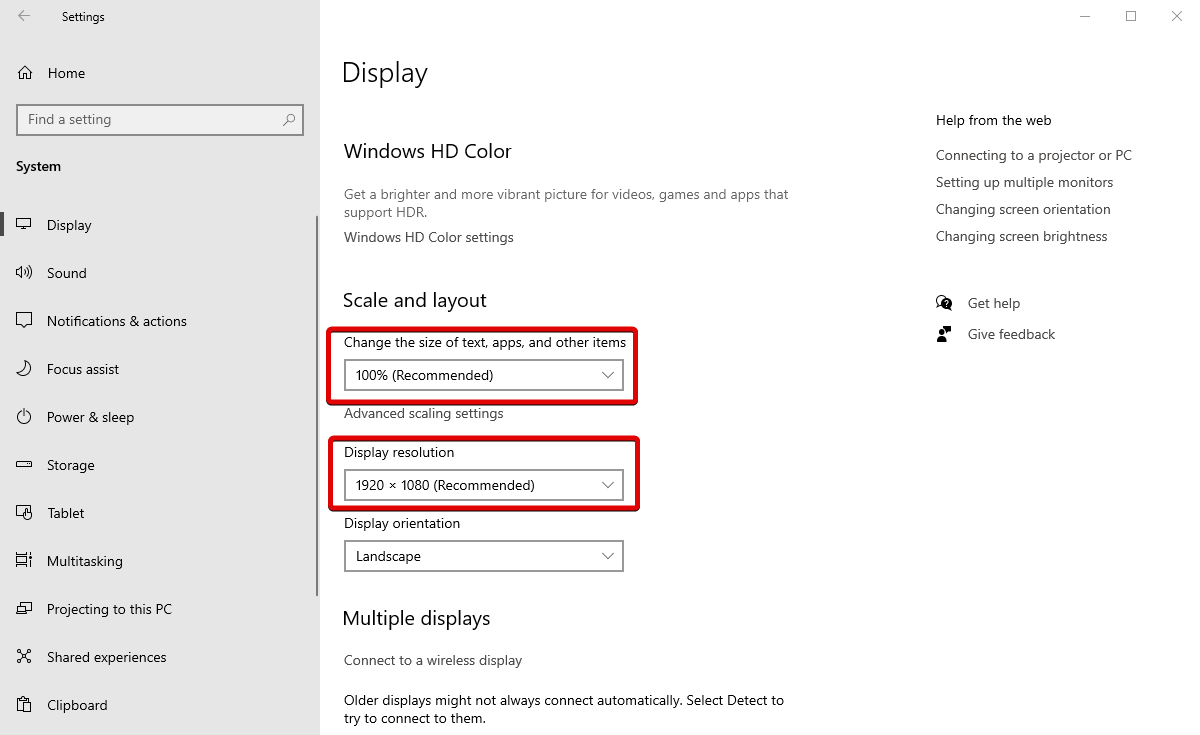Click the sidebar vertical scrollbar
Image resolution: width=1200 pixels, height=735 pixels.
tap(317, 406)
